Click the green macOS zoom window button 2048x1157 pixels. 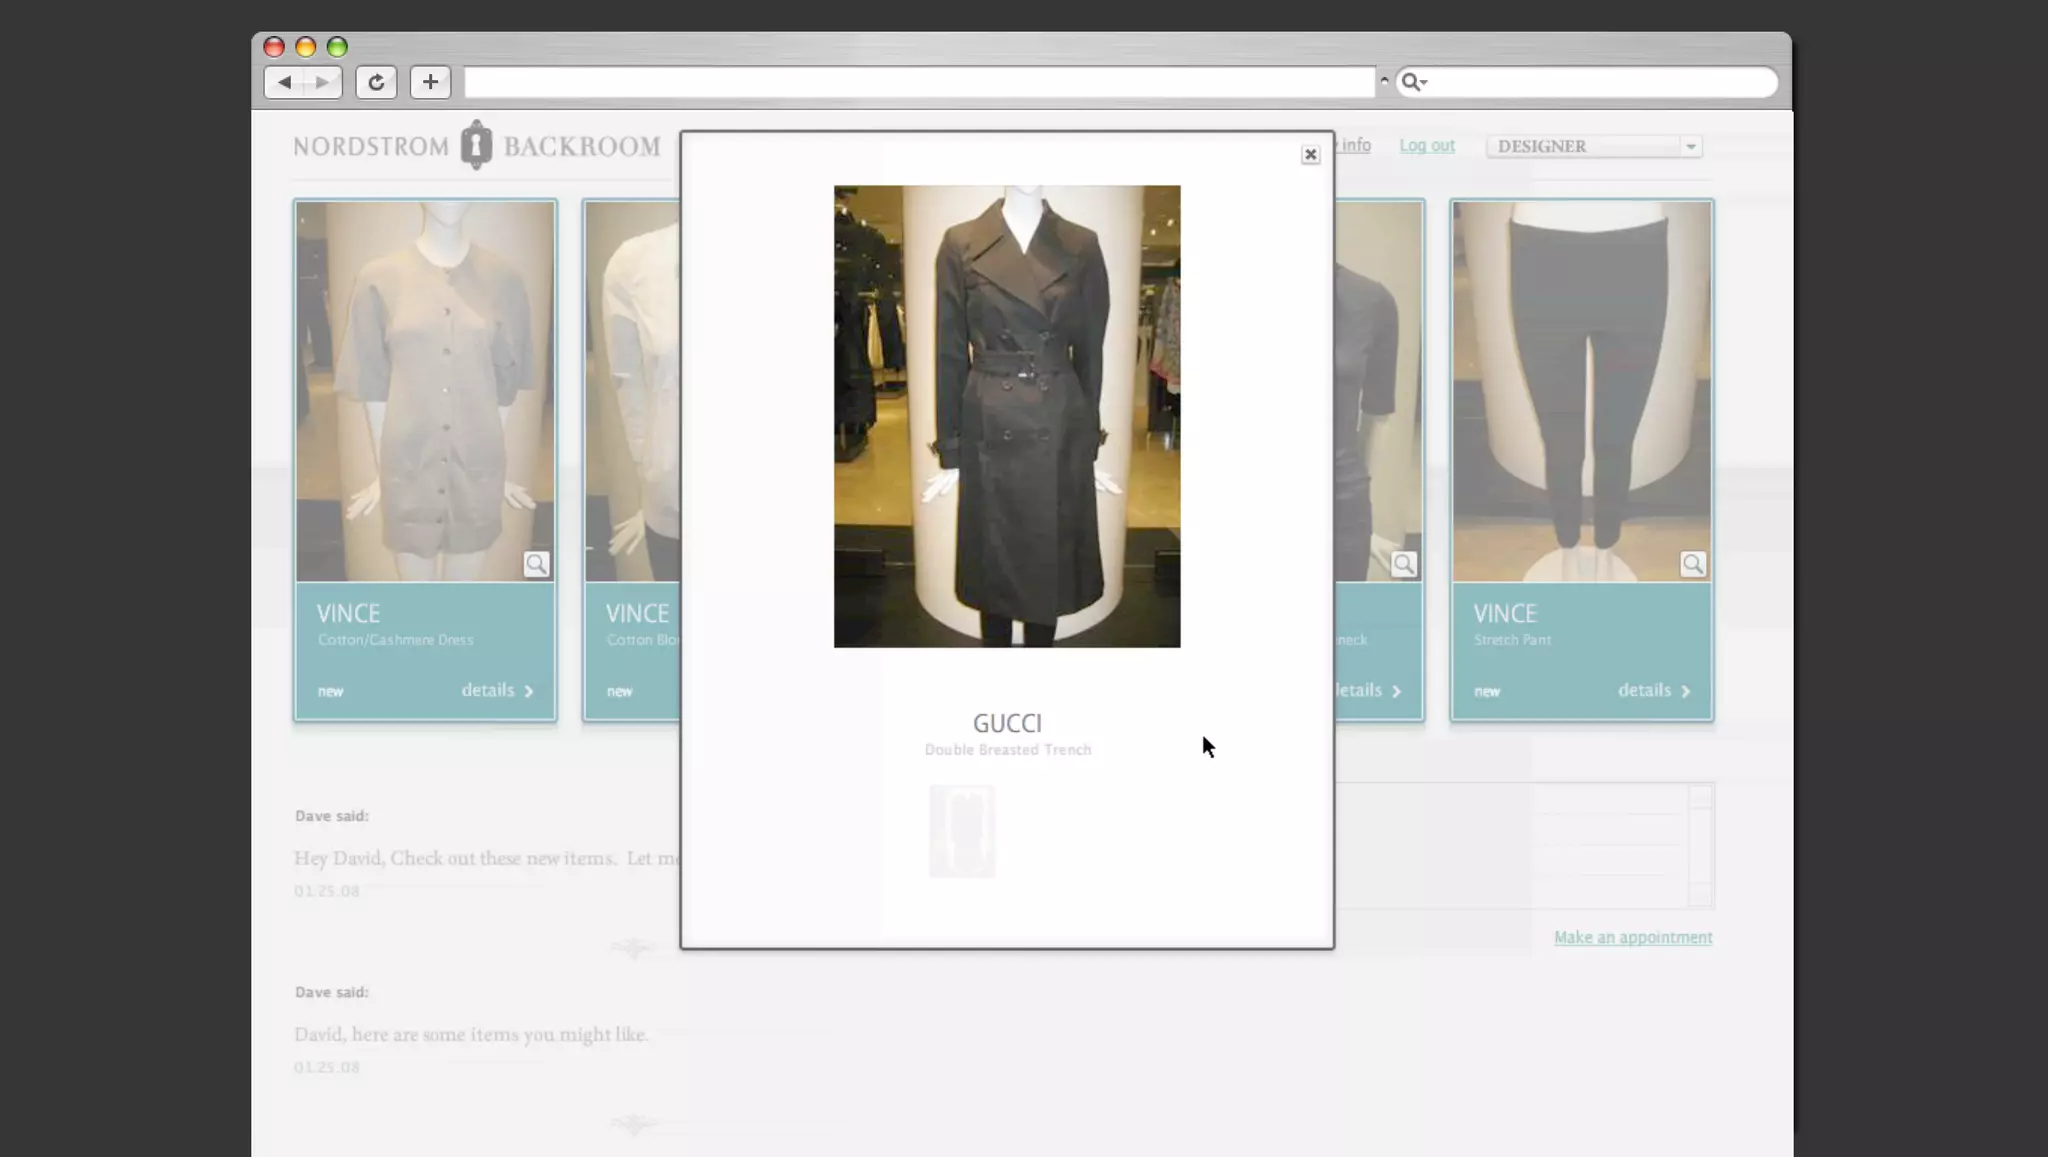pos(337,47)
